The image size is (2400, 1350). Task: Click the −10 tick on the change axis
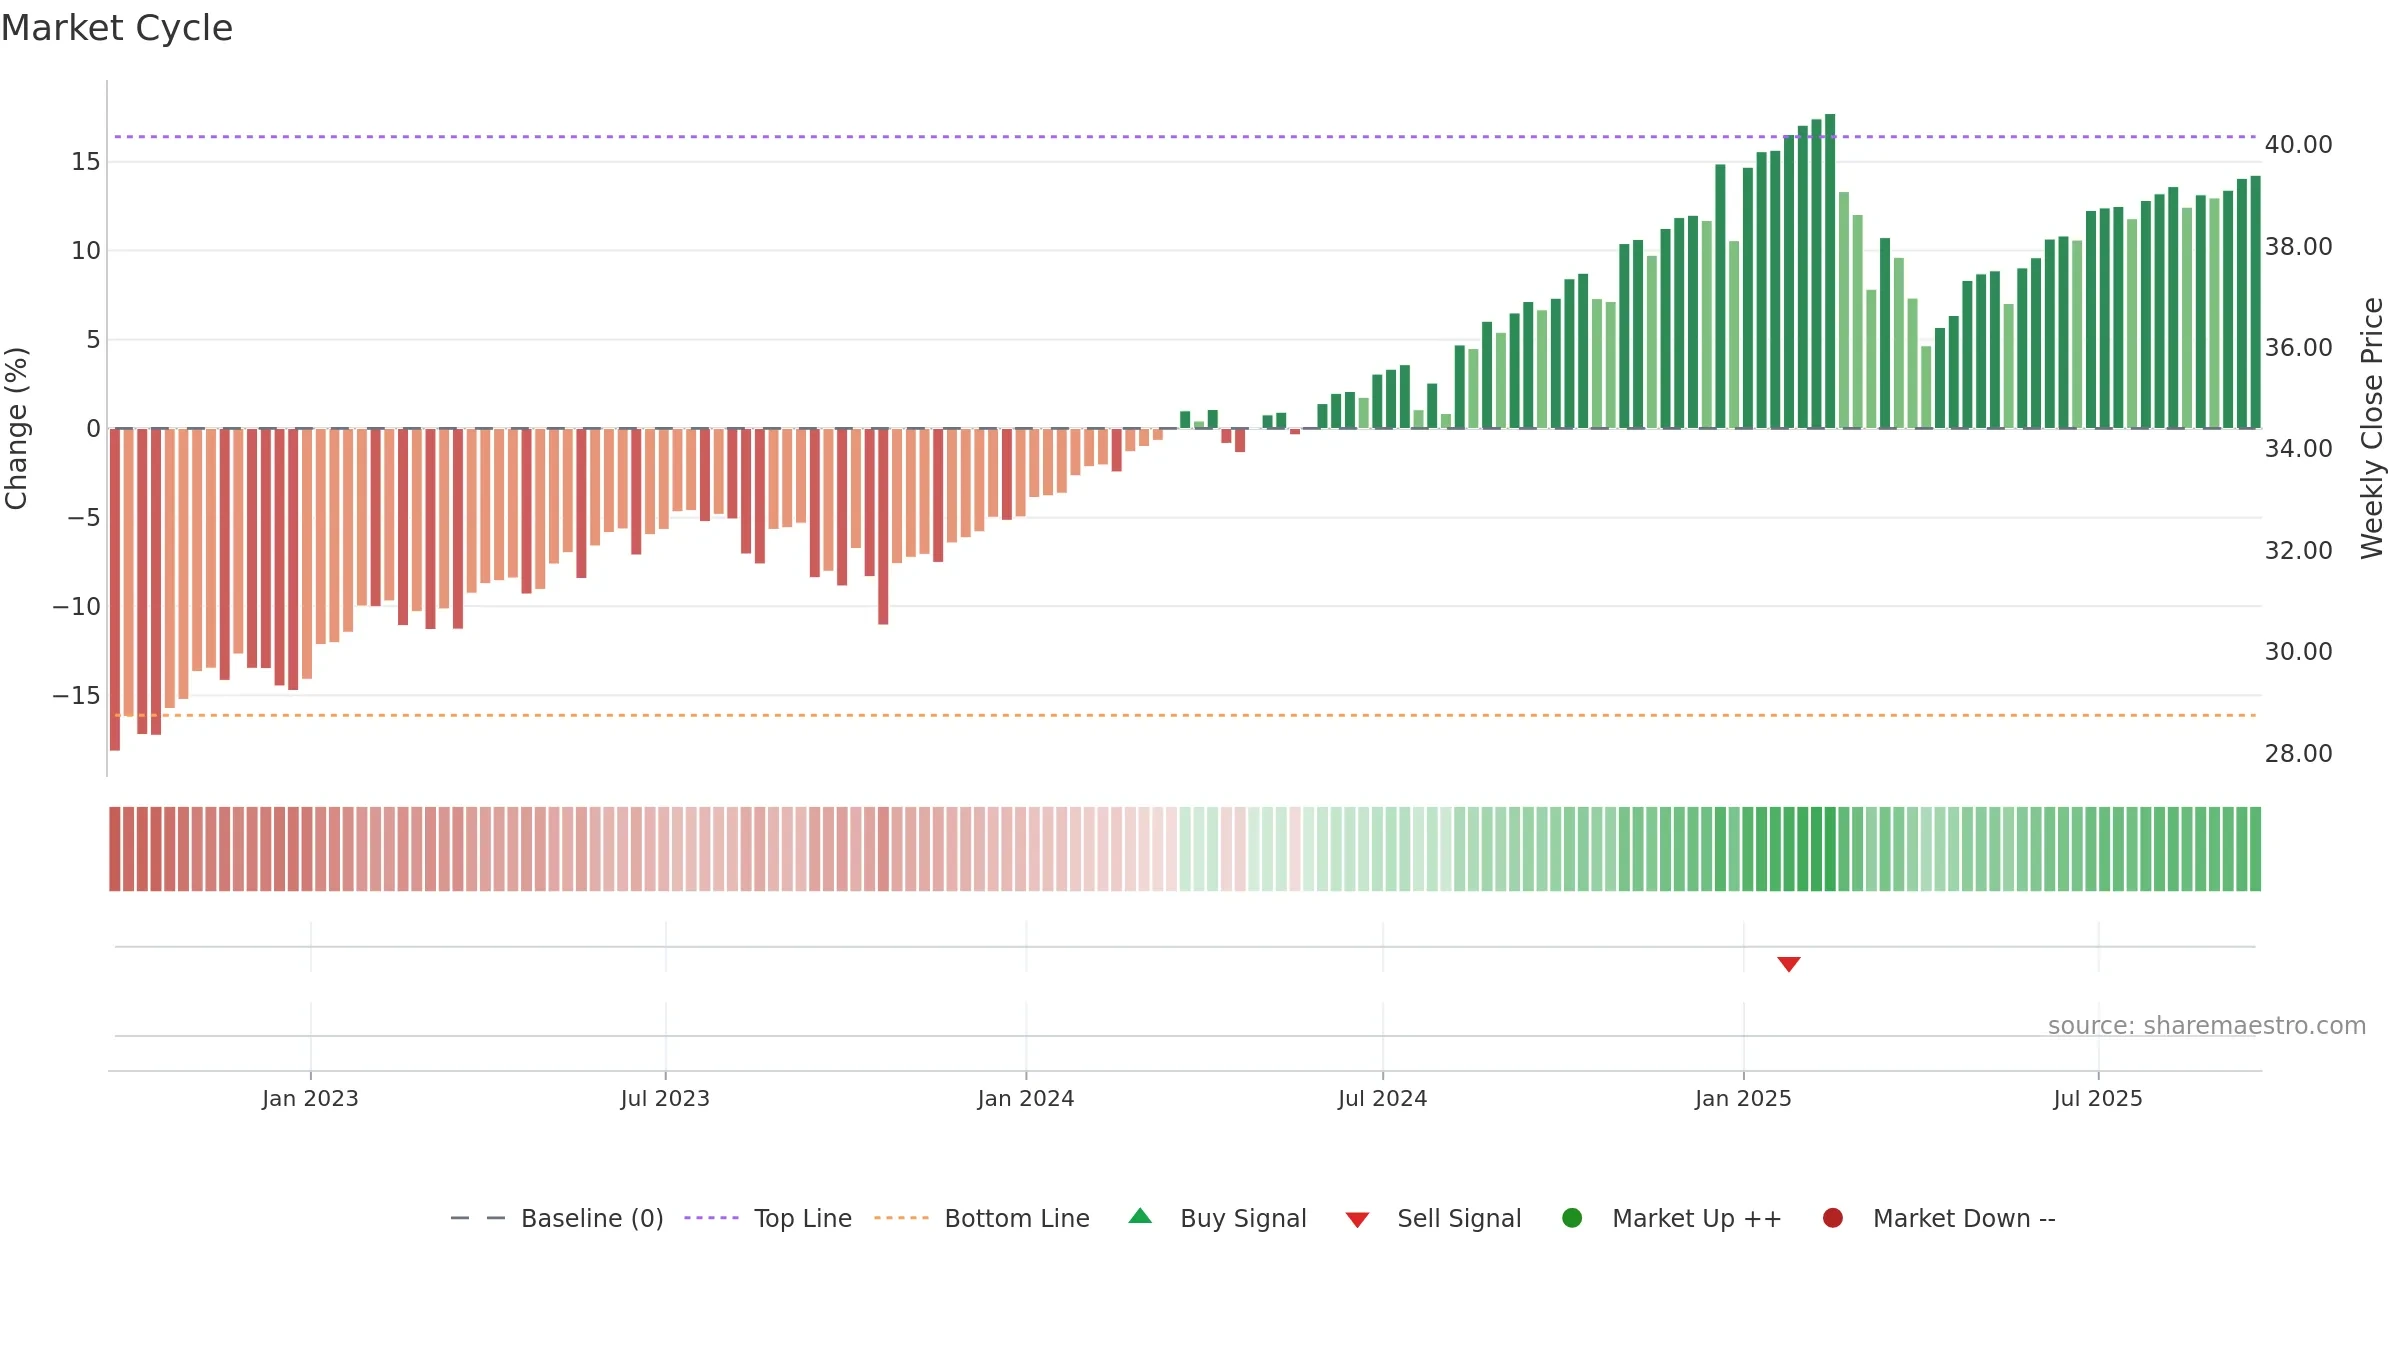click(77, 607)
